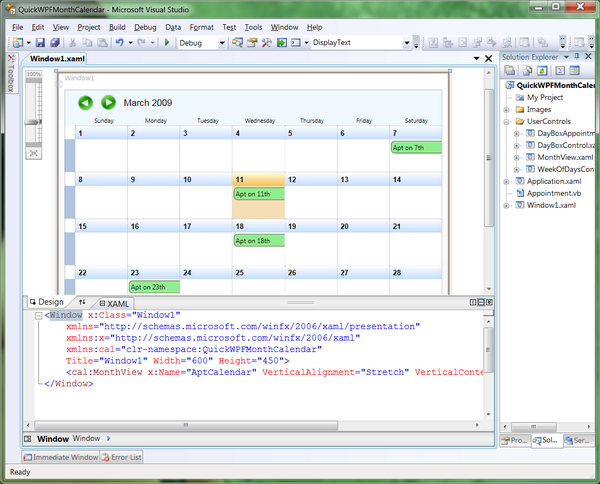Expand the MonthView.xaml node
The image size is (600, 484).
click(517, 158)
